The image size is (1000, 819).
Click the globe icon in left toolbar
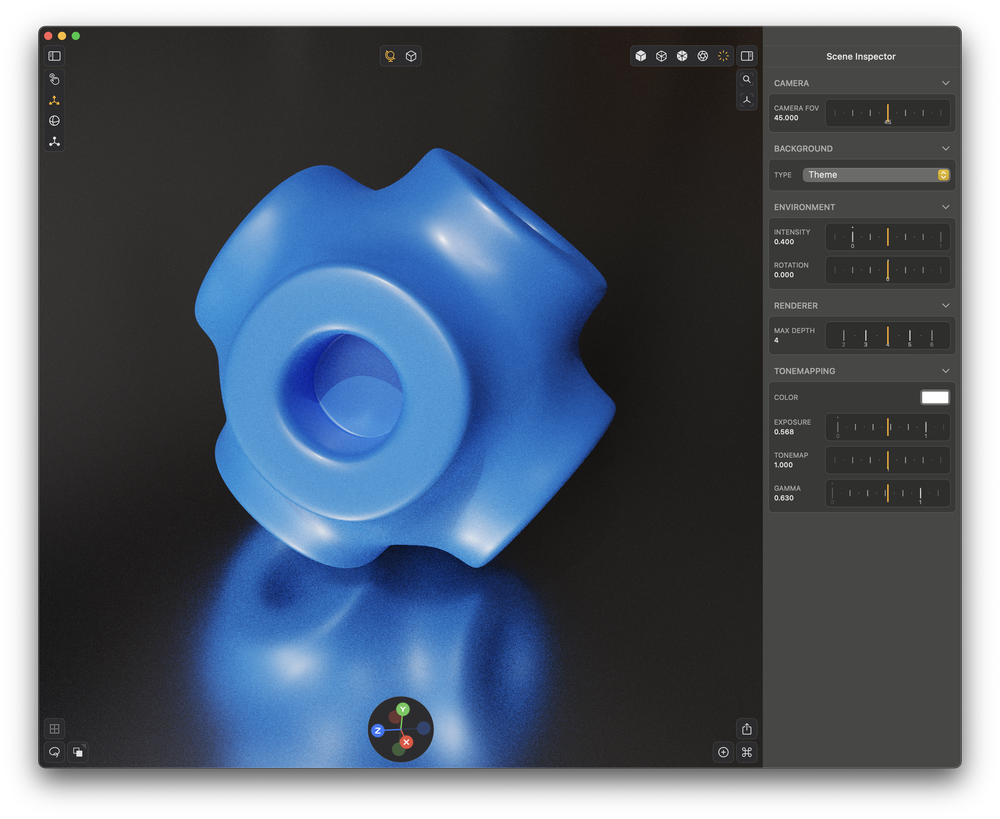pos(54,121)
